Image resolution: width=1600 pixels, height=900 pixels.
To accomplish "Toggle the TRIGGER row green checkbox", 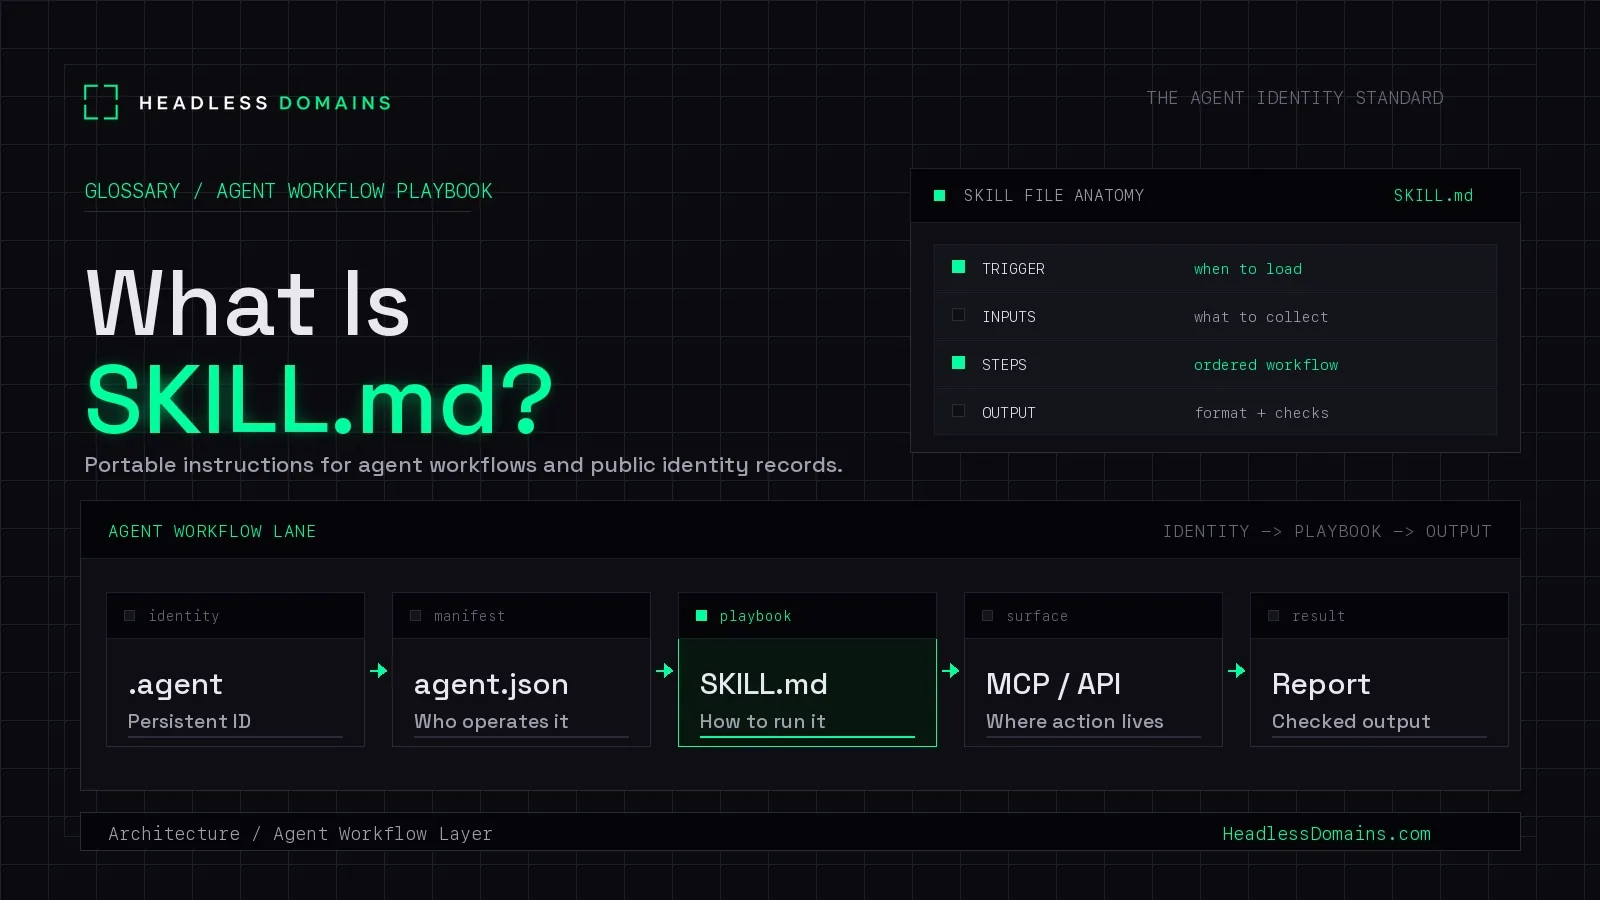I will [x=958, y=267].
